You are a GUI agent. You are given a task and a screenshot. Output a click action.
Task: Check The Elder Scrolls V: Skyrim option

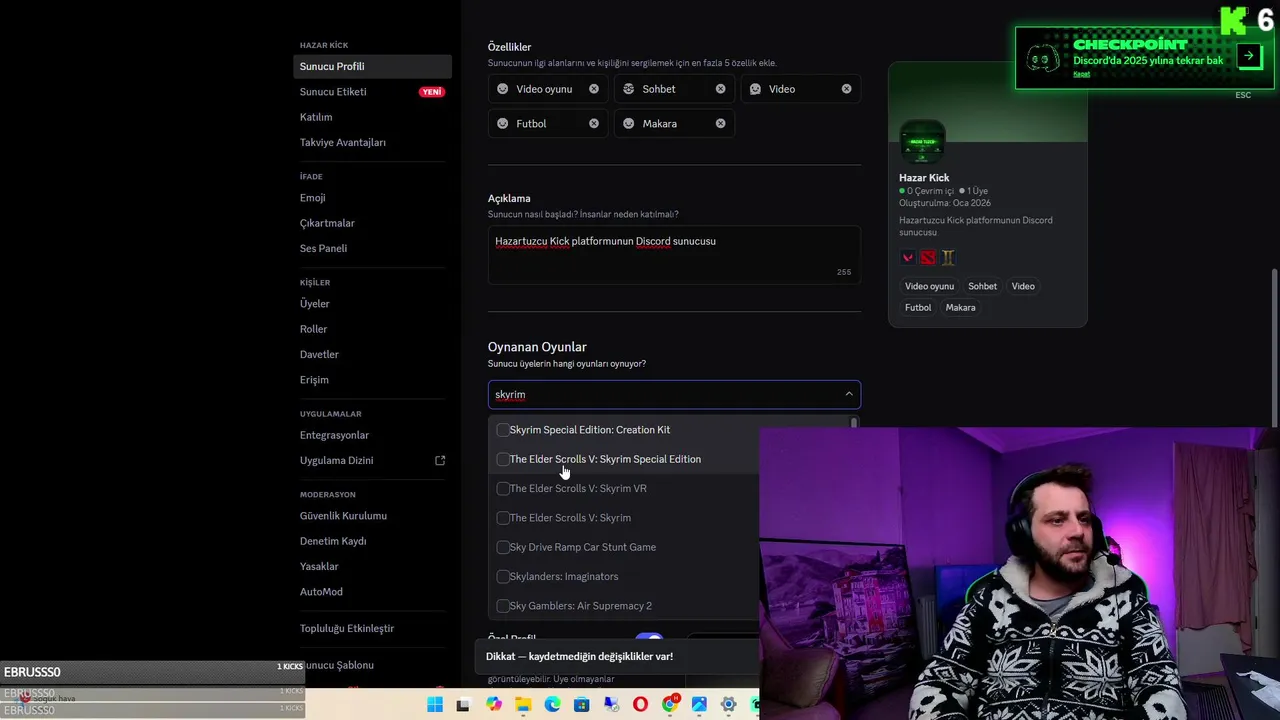pyautogui.click(x=503, y=518)
